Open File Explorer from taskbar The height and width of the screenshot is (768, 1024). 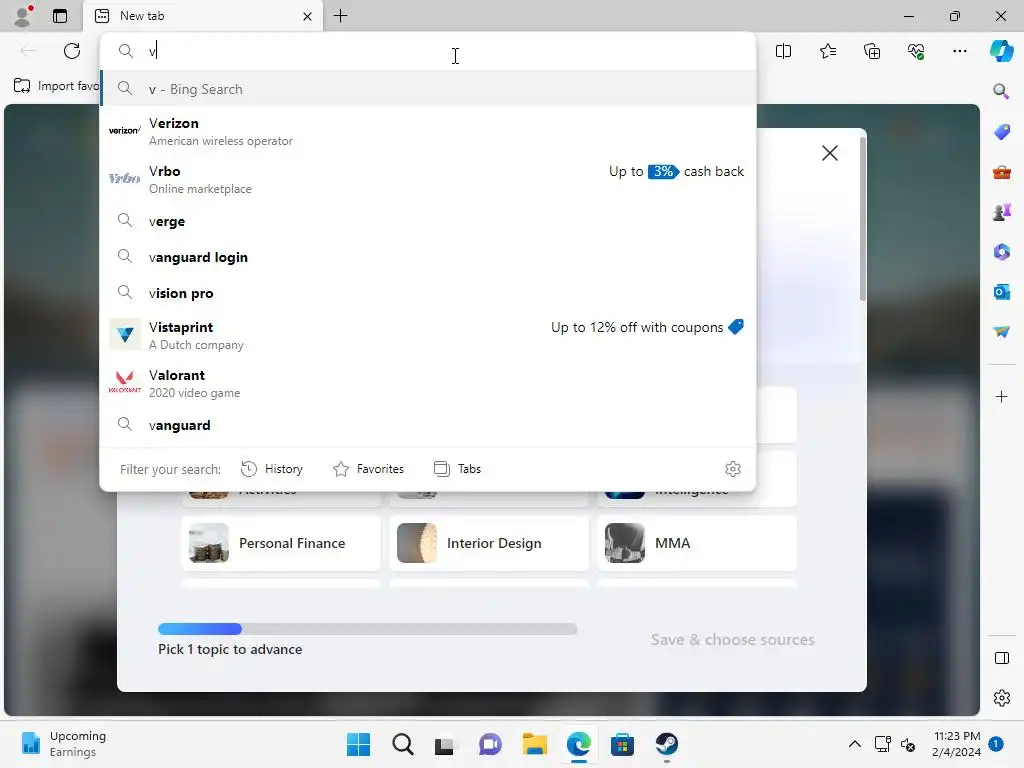point(534,744)
